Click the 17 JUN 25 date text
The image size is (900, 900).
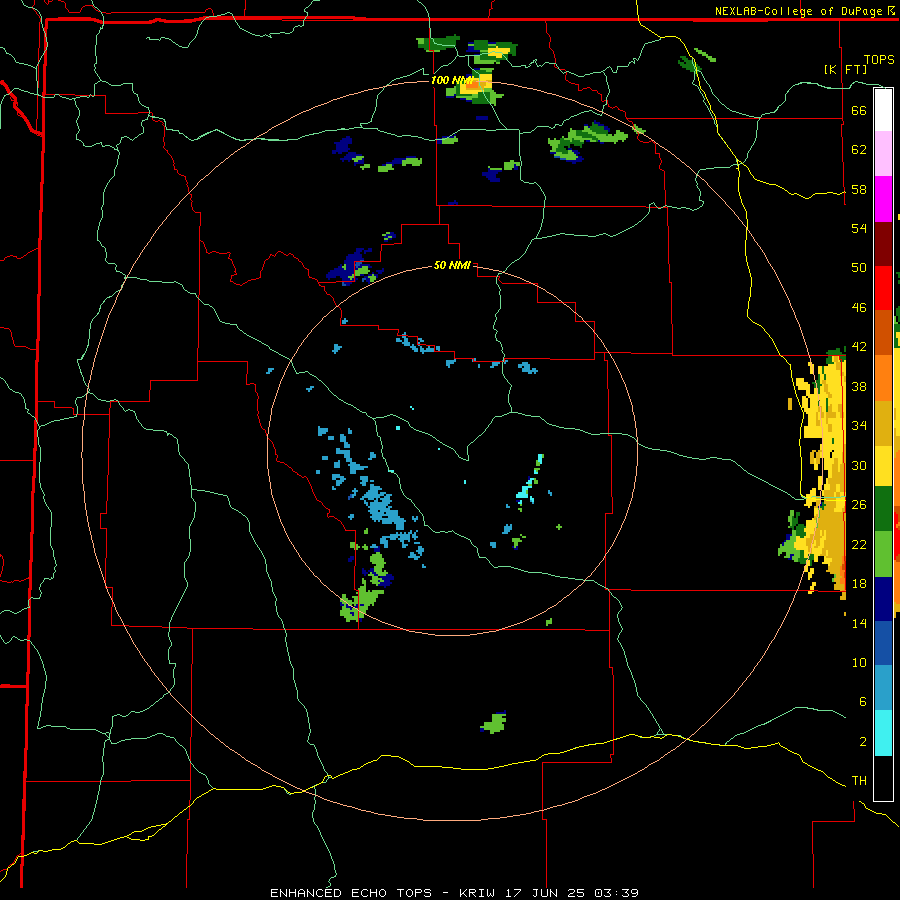point(544,893)
